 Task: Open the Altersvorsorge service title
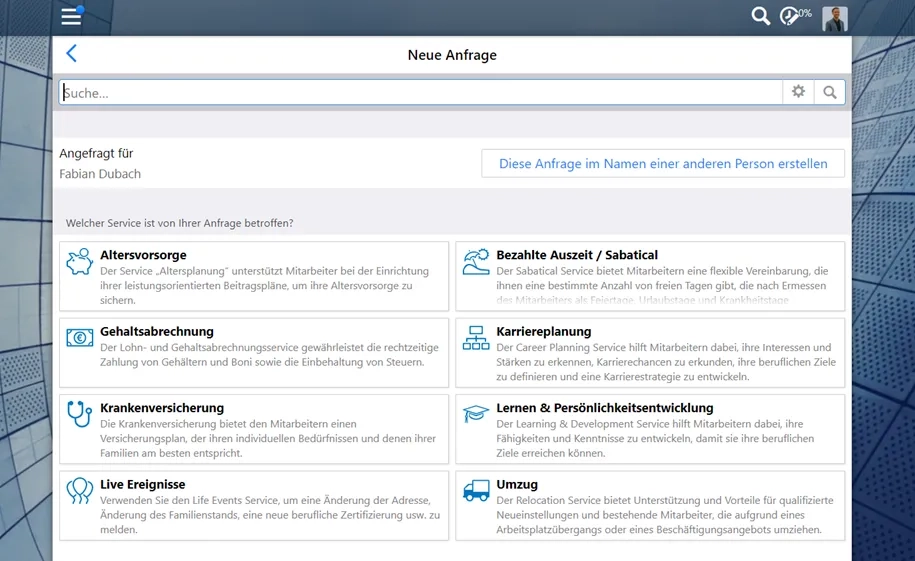tap(143, 255)
